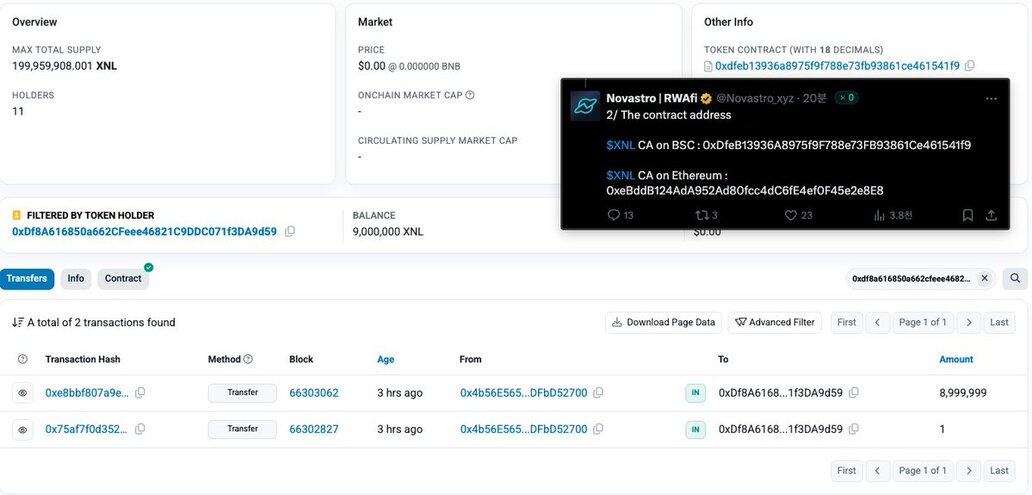Copy the filtered token holder address
Viewport: 1032px width, 495px height.
[x=290, y=231]
